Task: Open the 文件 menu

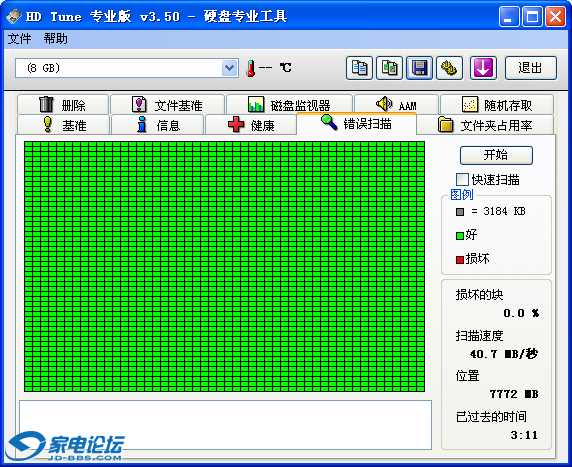Action: pyautogui.click(x=19, y=39)
